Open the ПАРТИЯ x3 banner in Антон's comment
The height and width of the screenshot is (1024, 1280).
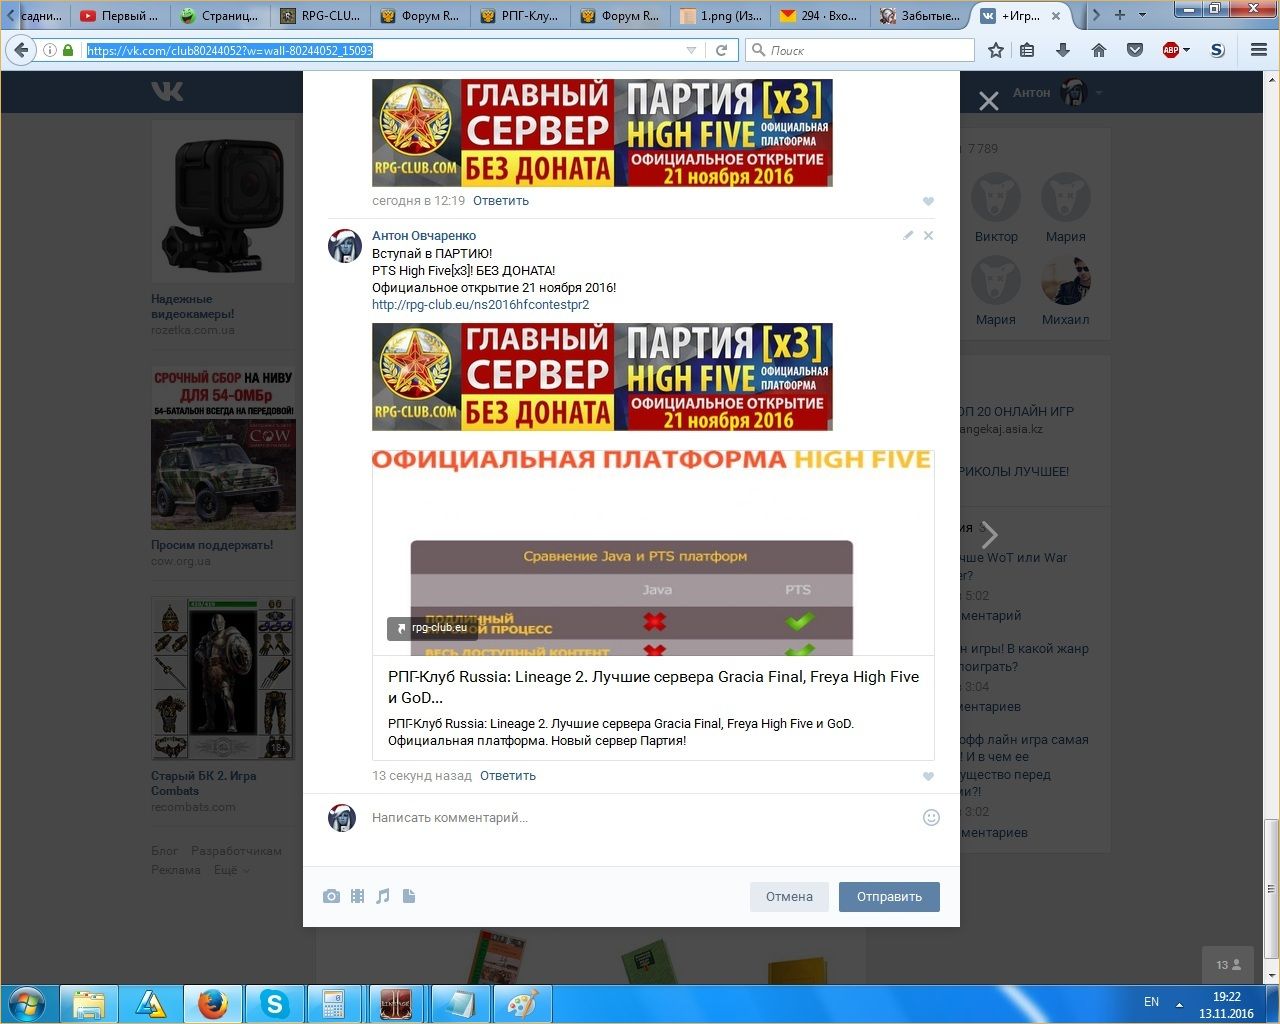pyautogui.click(x=602, y=377)
